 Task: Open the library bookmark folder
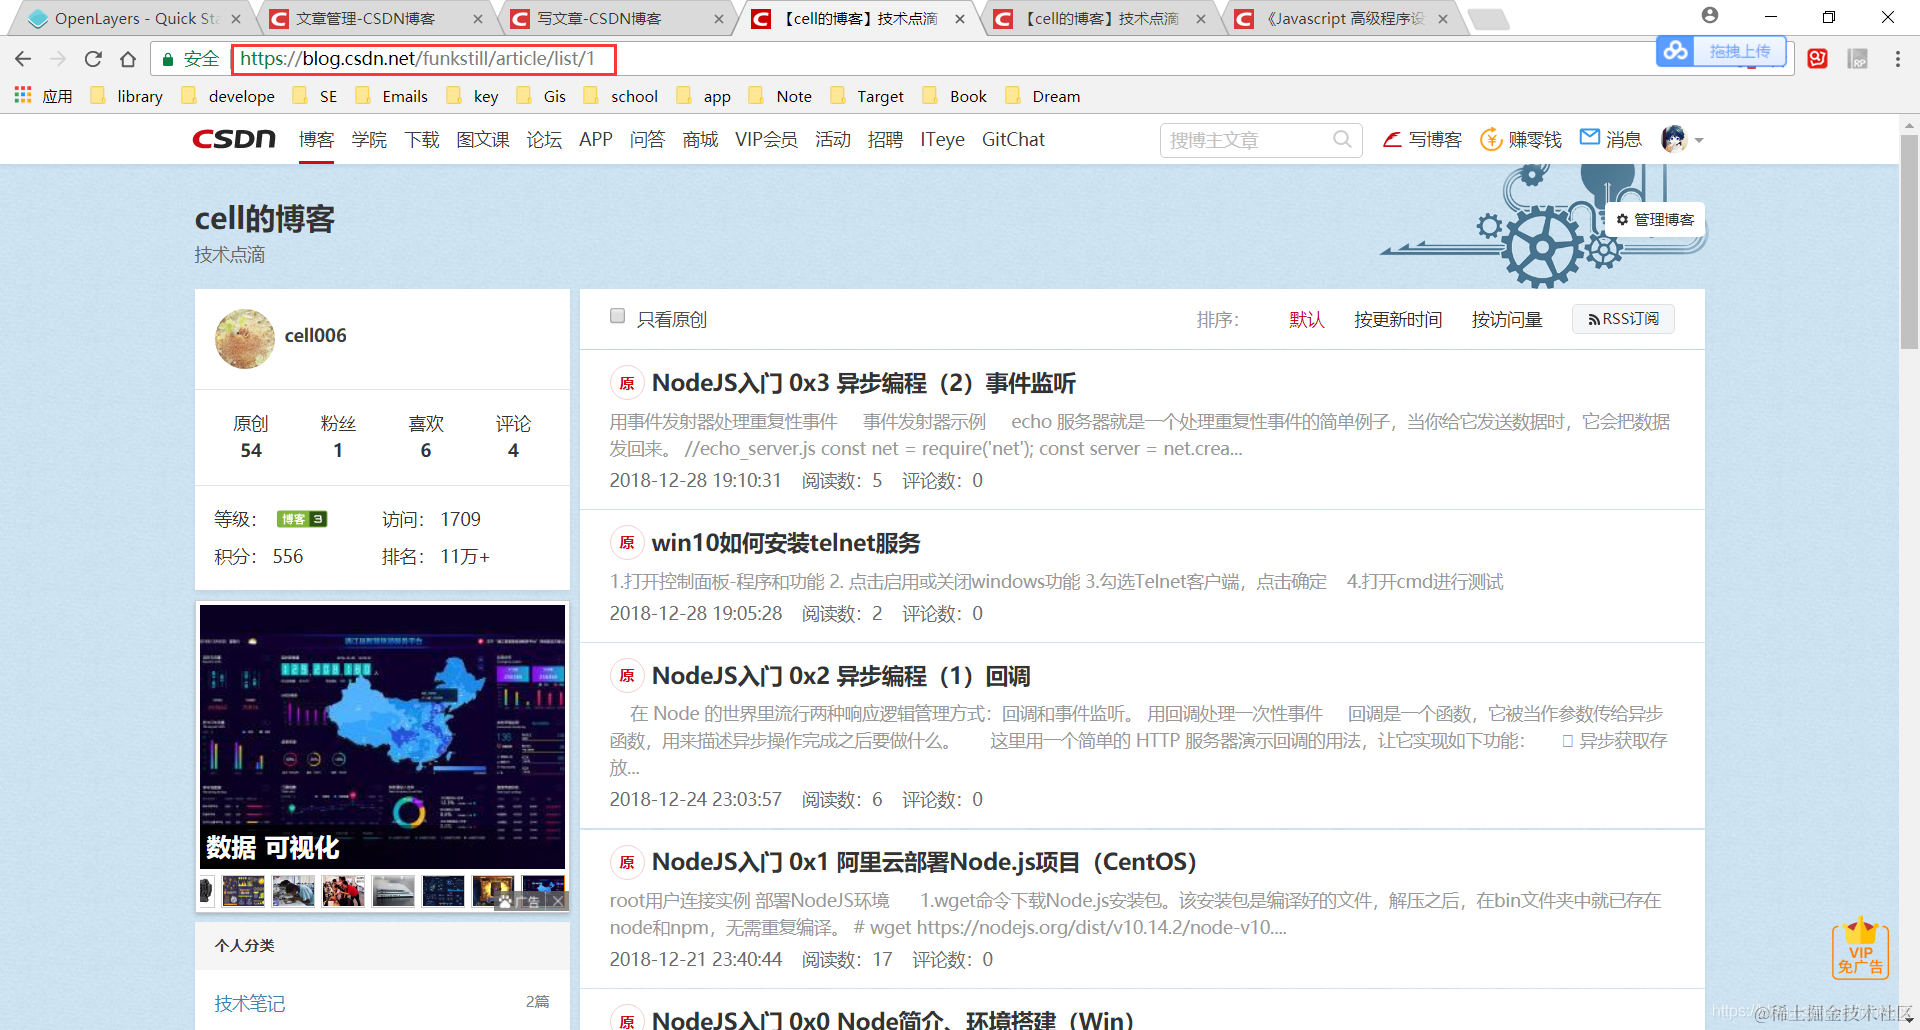point(127,96)
